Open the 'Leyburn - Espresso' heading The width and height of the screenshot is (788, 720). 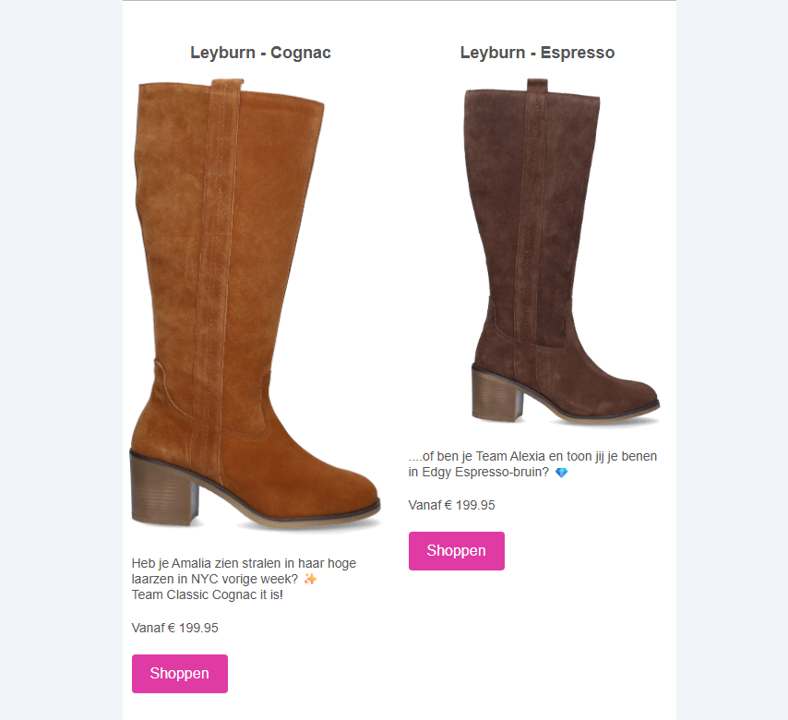point(537,53)
